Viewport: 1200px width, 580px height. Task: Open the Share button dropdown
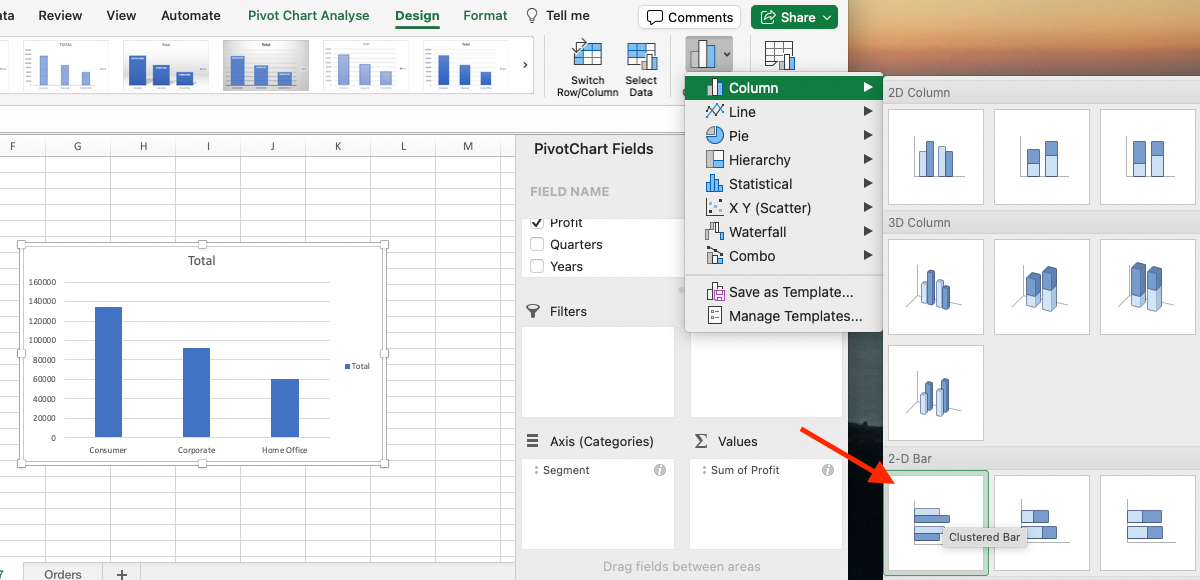coord(827,17)
